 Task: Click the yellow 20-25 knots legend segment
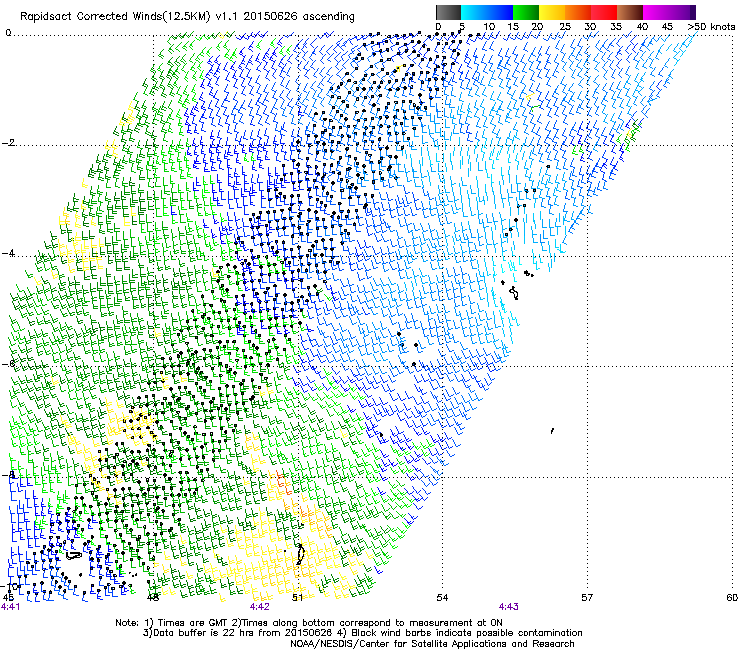[x=552, y=12]
